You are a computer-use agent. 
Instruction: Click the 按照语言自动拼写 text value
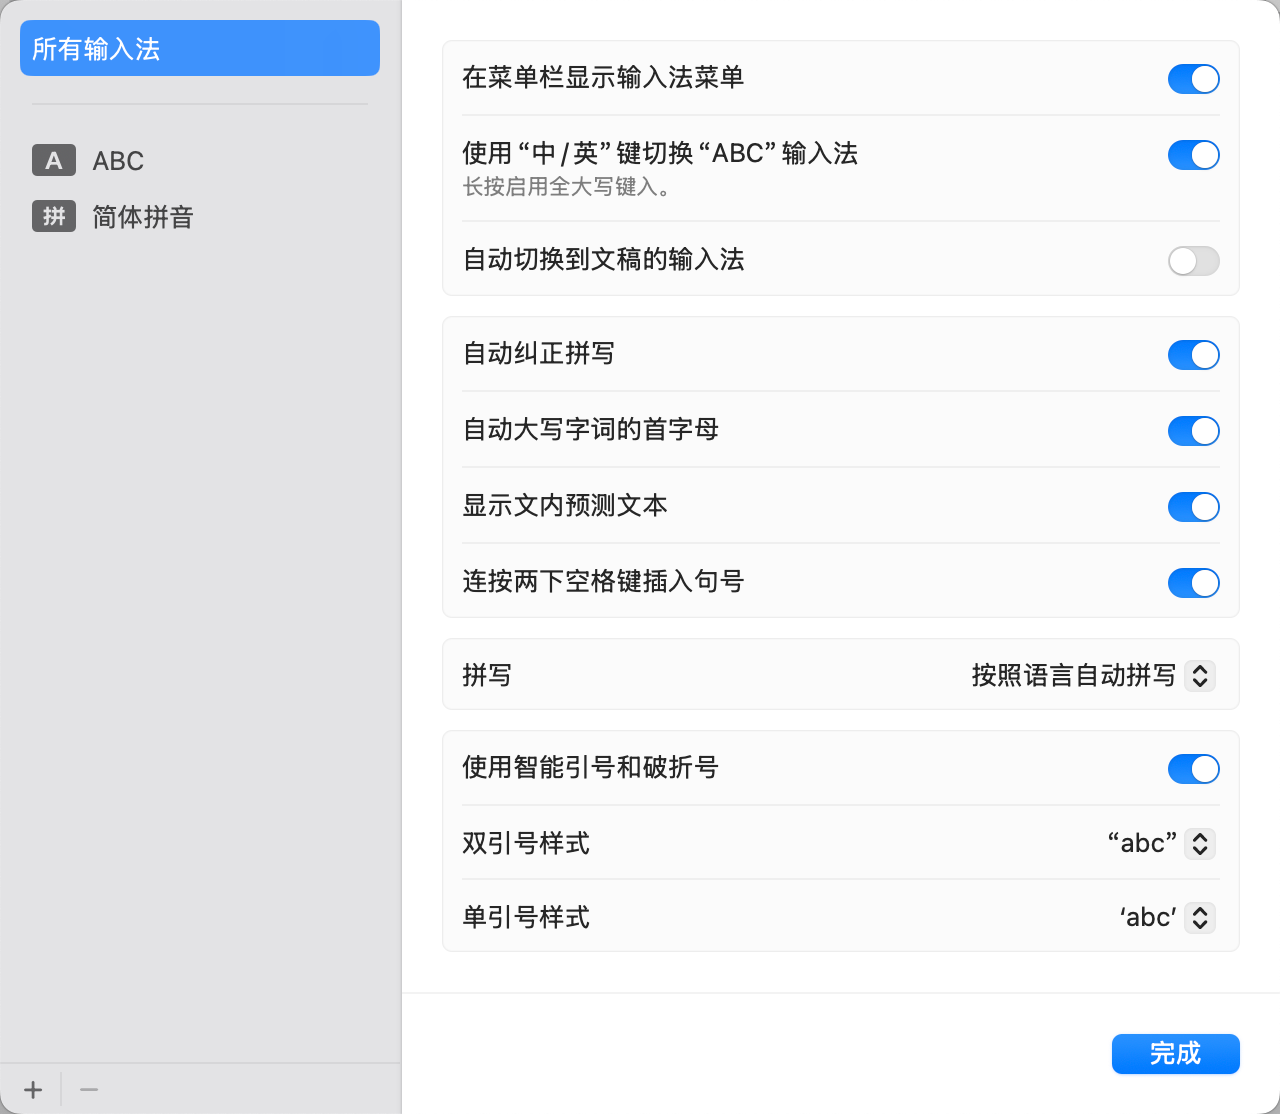pos(1073,676)
